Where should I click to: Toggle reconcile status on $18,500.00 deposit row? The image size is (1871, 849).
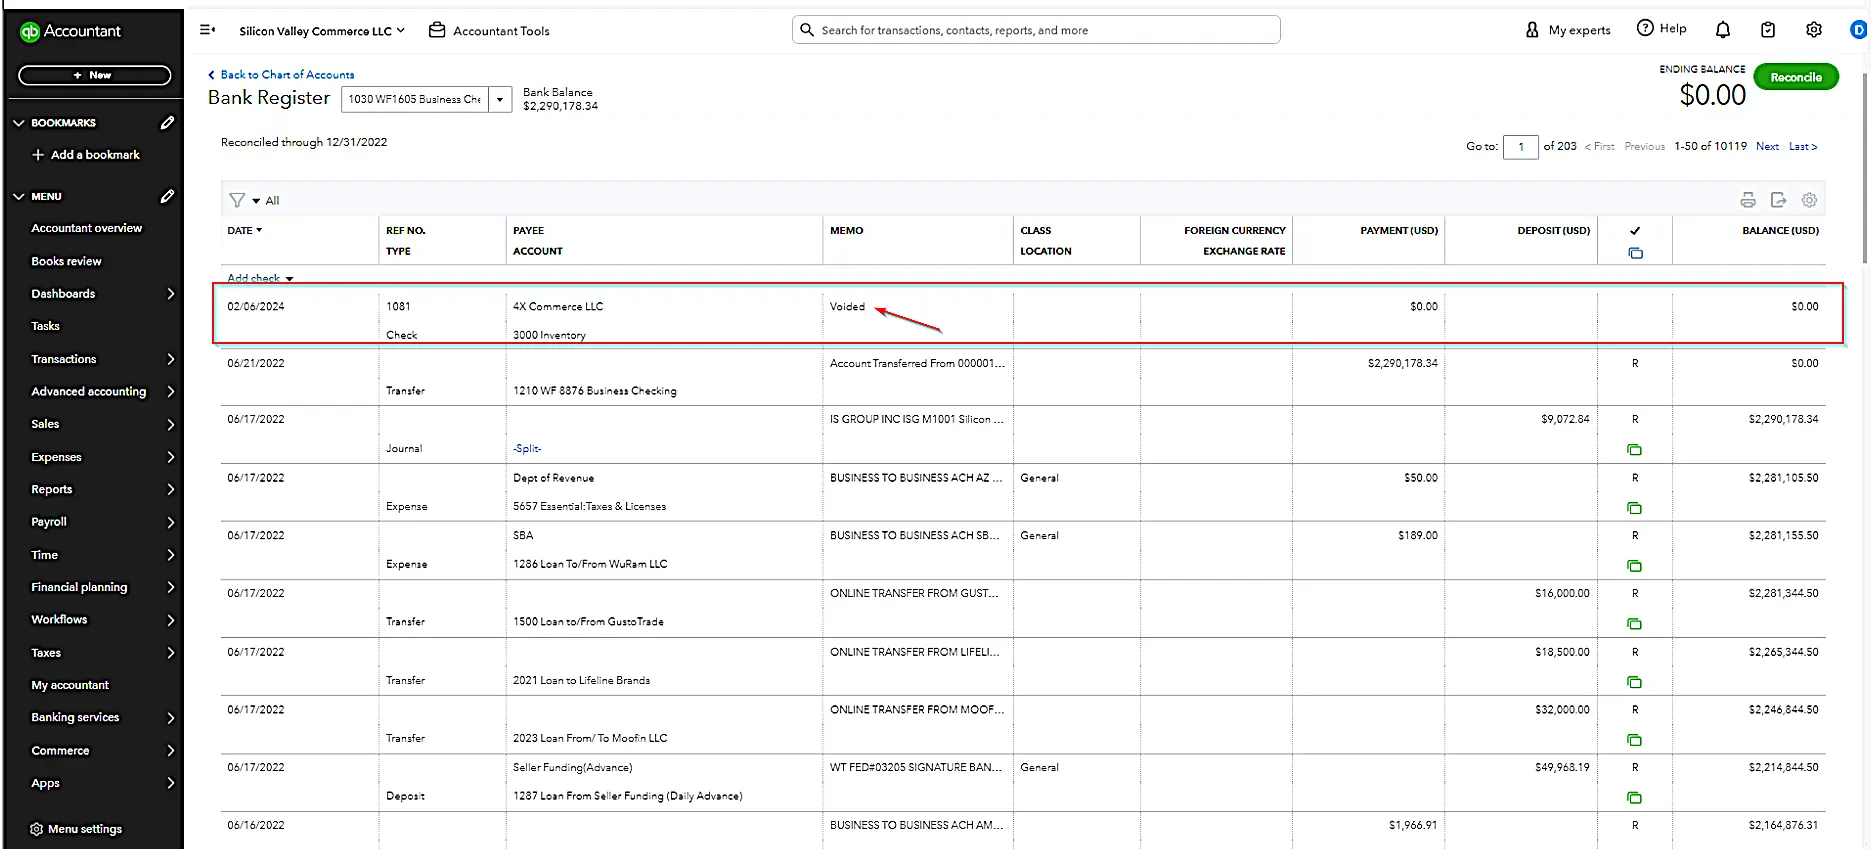click(x=1635, y=651)
